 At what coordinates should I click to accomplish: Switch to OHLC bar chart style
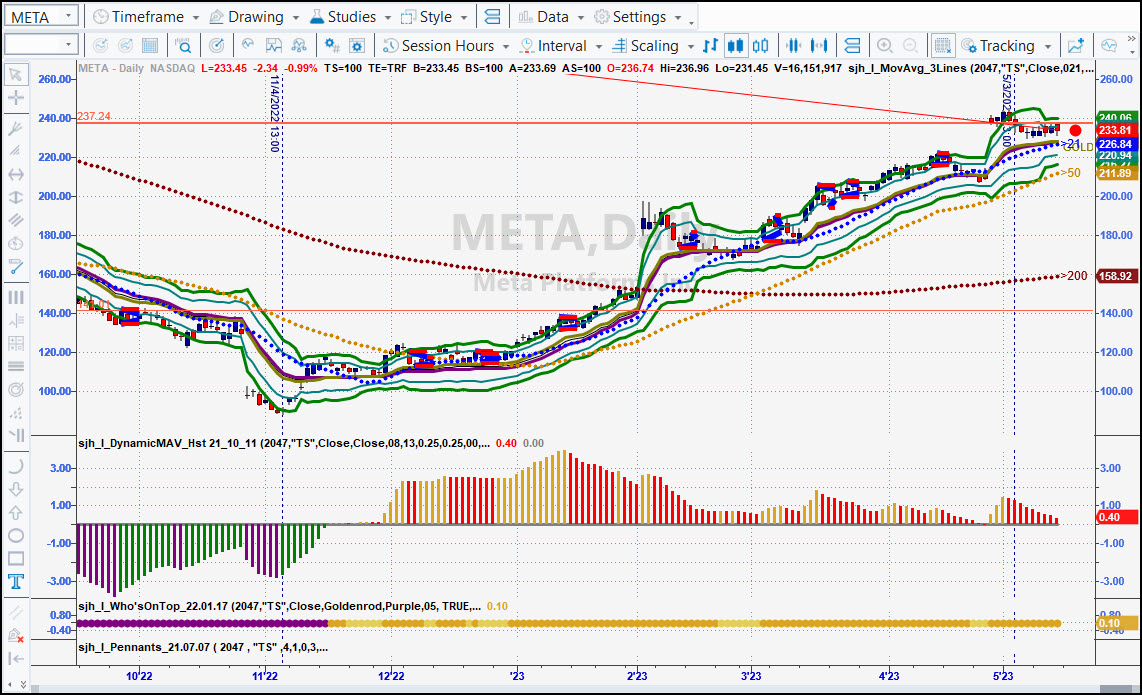point(710,46)
